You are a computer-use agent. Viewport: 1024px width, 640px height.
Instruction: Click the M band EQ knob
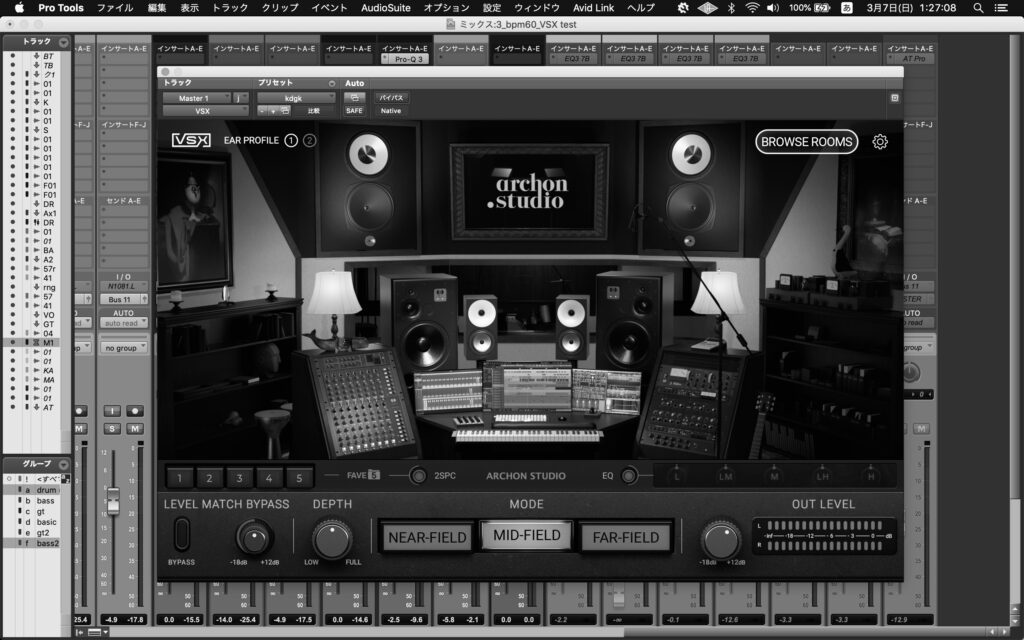(x=774, y=475)
